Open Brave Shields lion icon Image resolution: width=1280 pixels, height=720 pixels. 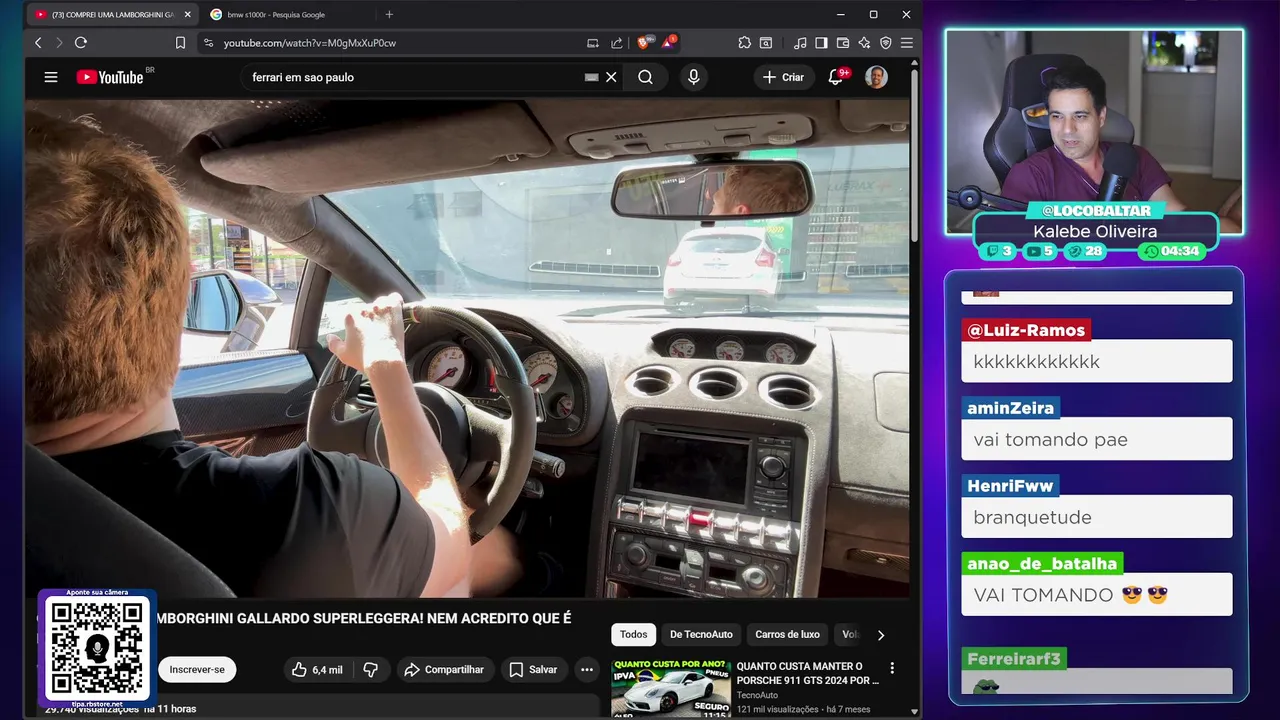[644, 43]
